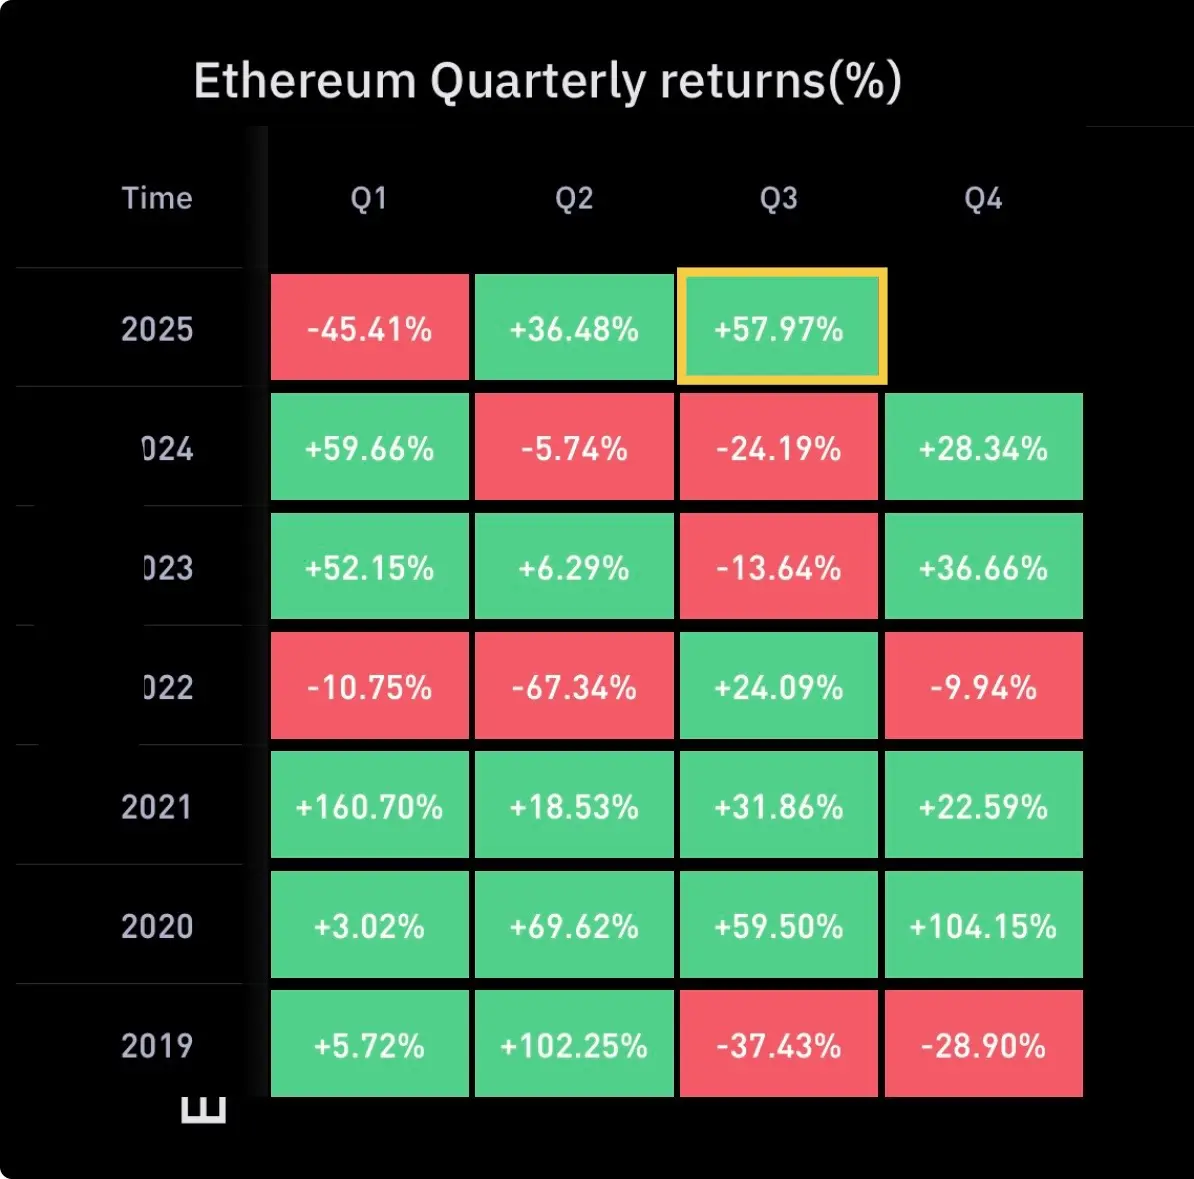Viewport: 1194px width, 1179px height.
Task: Select the 2025 row label
Action: coord(157,329)
